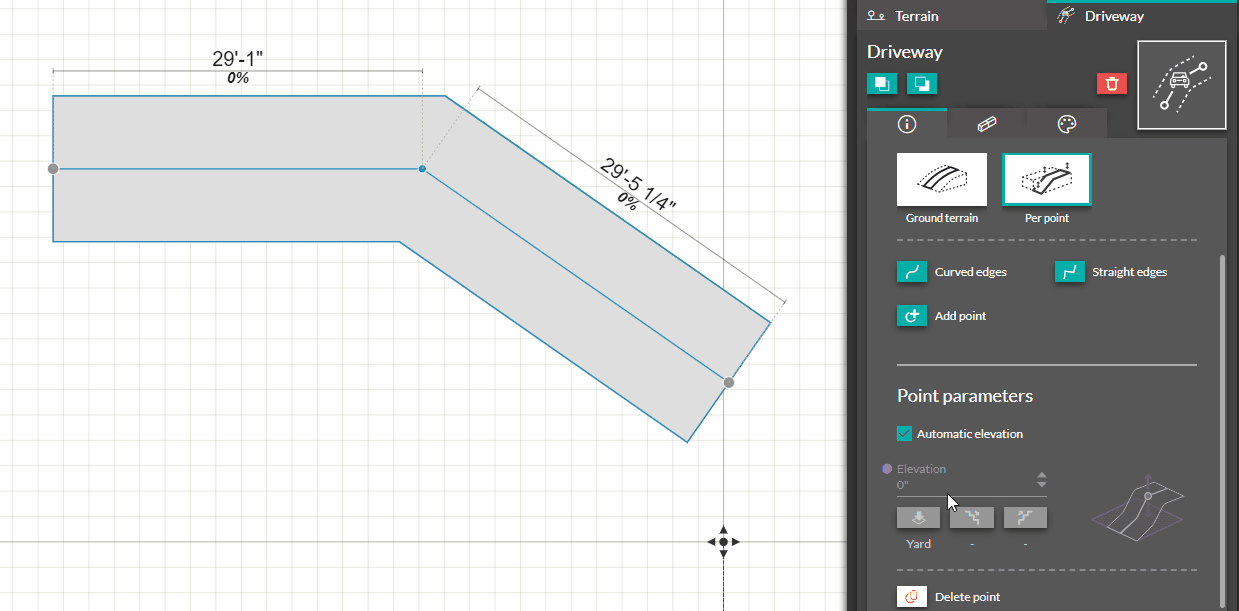Open the paint palette tab icon
Screen dimensions: 1239x611
[1066, 123]
